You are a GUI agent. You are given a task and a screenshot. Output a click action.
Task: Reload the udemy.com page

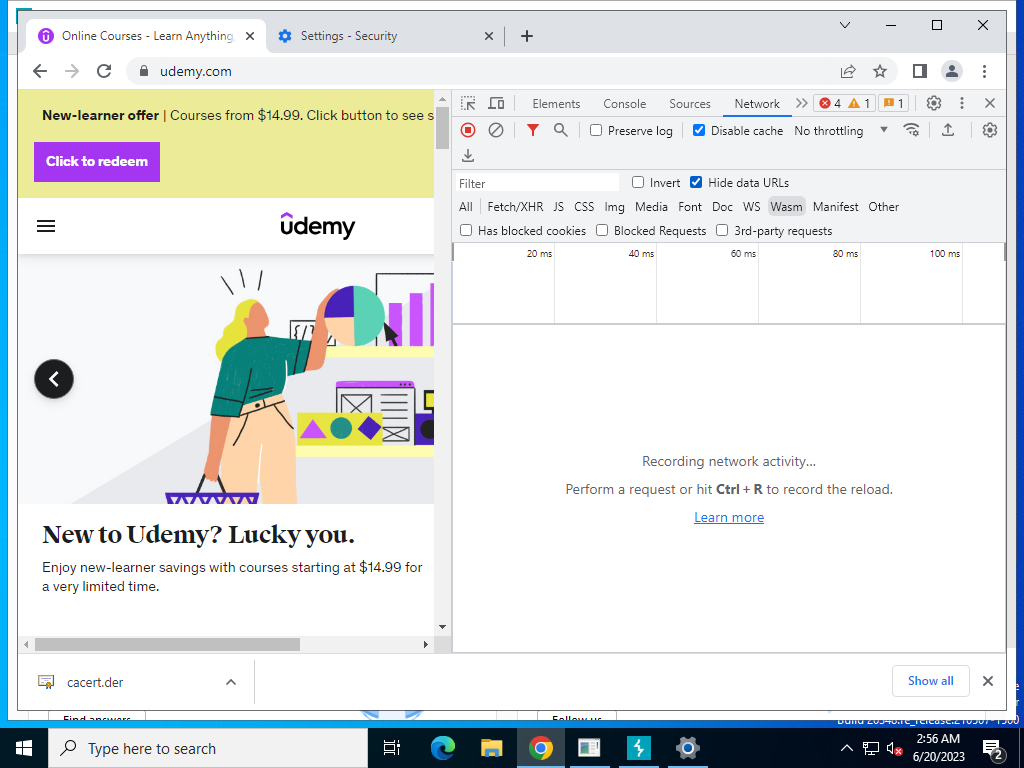[x=104, y=71]
